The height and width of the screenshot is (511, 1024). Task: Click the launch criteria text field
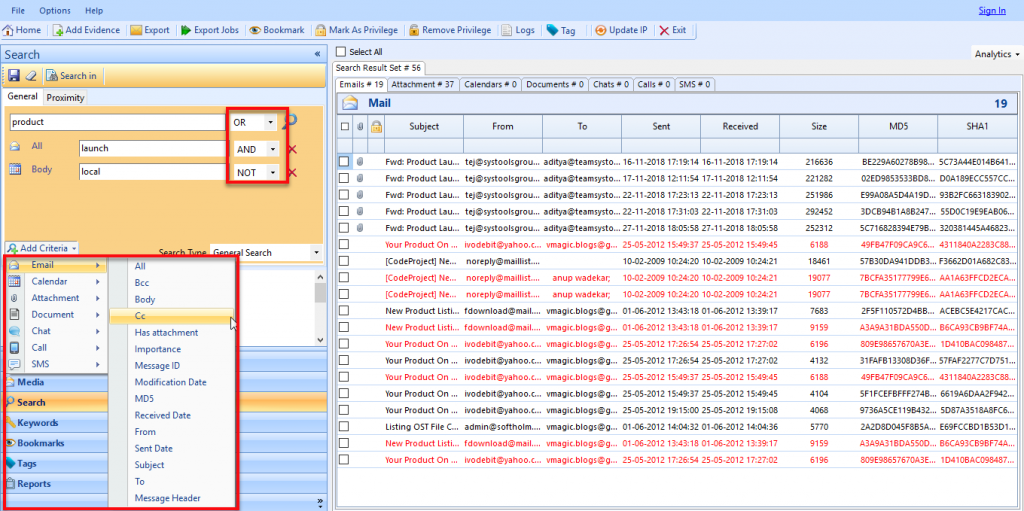tap(153, 148)
